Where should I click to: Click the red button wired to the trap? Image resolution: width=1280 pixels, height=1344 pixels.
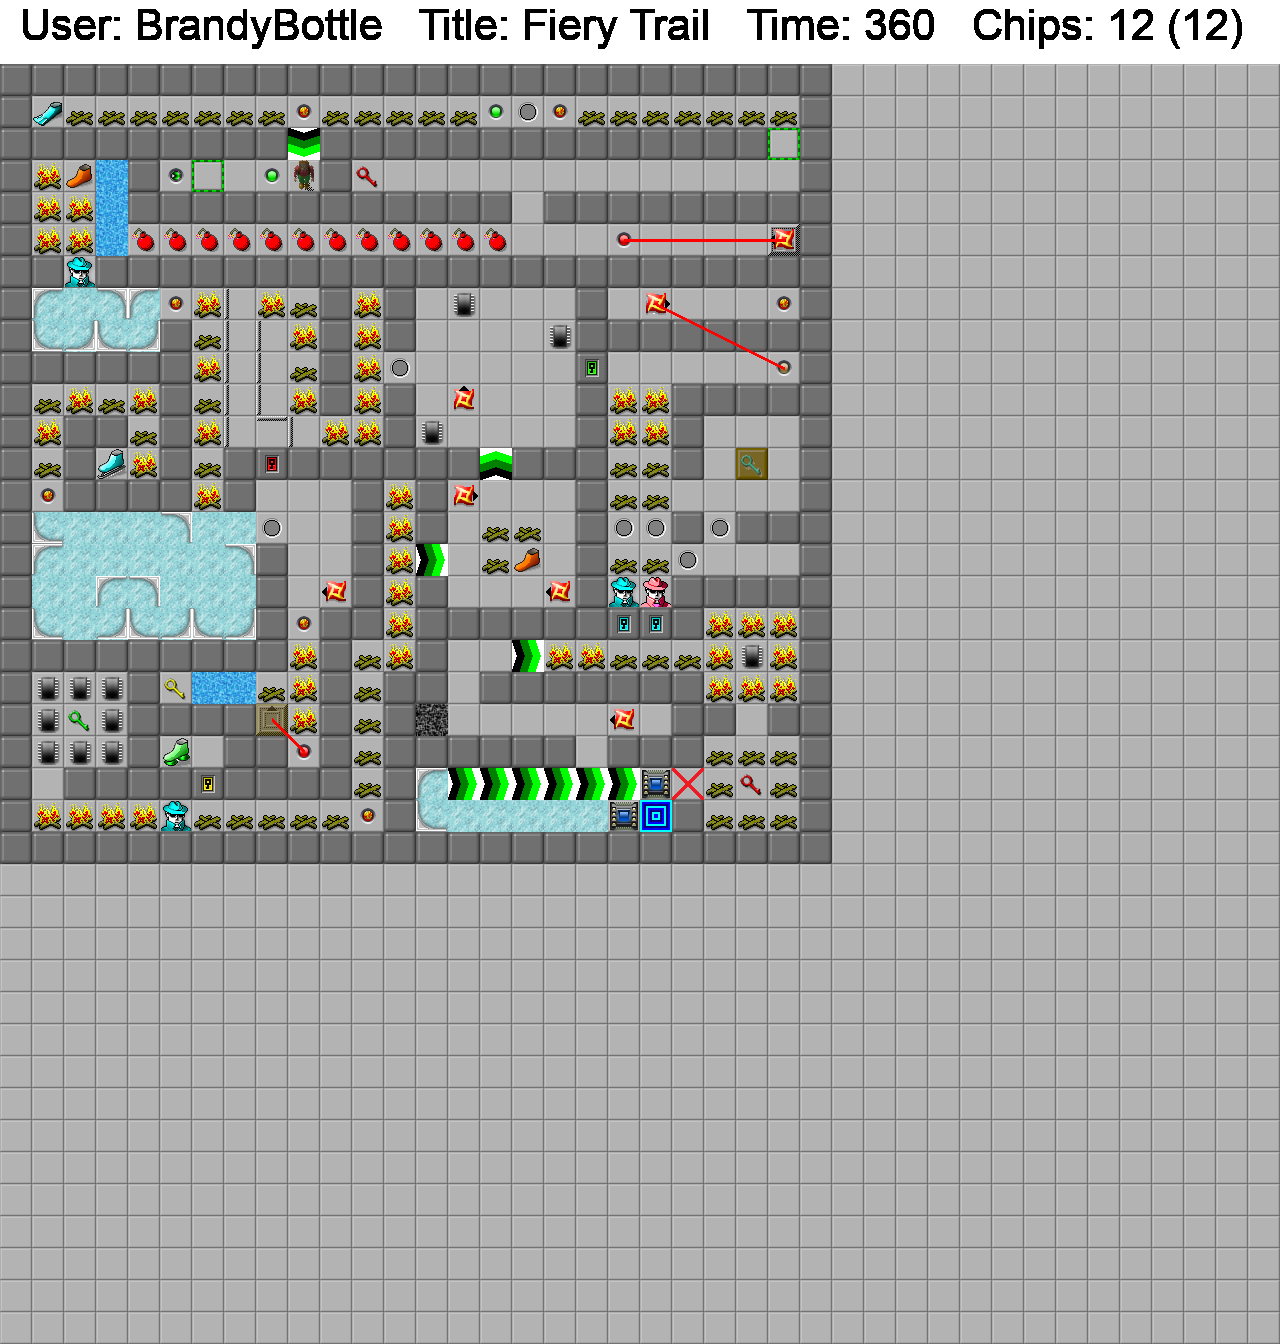pyautogui.click(x=304, y=752)
